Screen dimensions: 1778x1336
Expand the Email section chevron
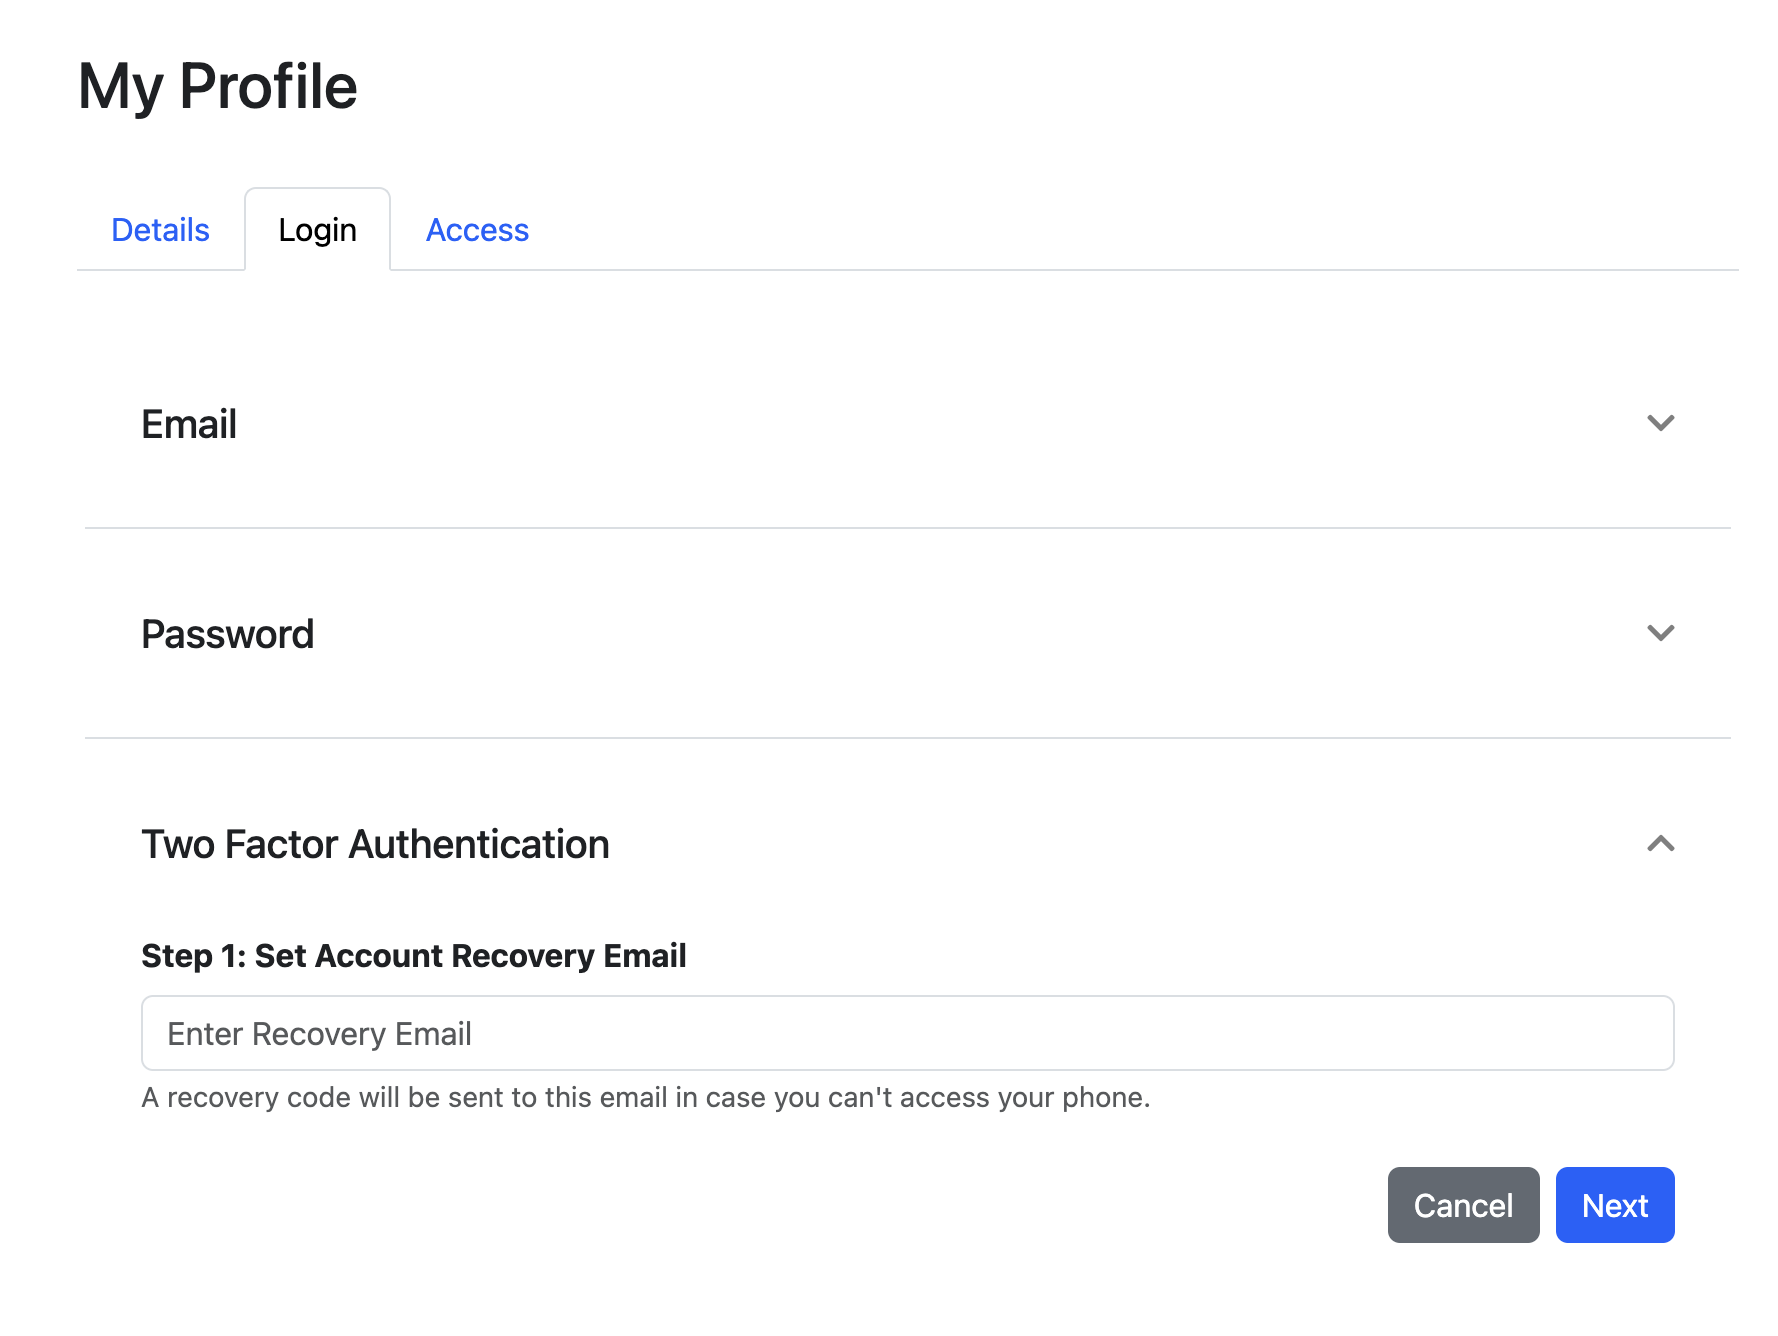(1660, 423)
